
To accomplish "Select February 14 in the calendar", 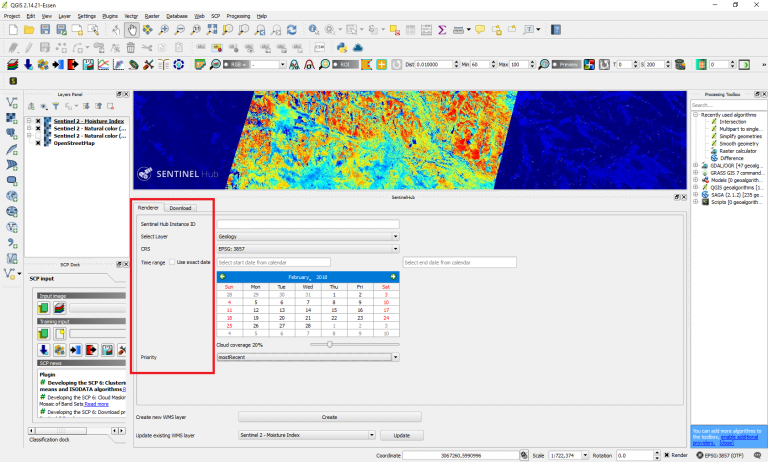I will click(308, 310).
